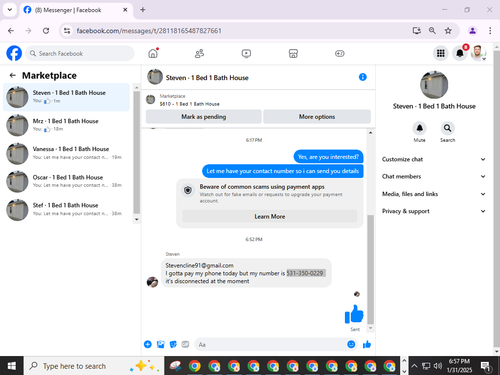Open more actions plus icon in composer

point(148,344)
